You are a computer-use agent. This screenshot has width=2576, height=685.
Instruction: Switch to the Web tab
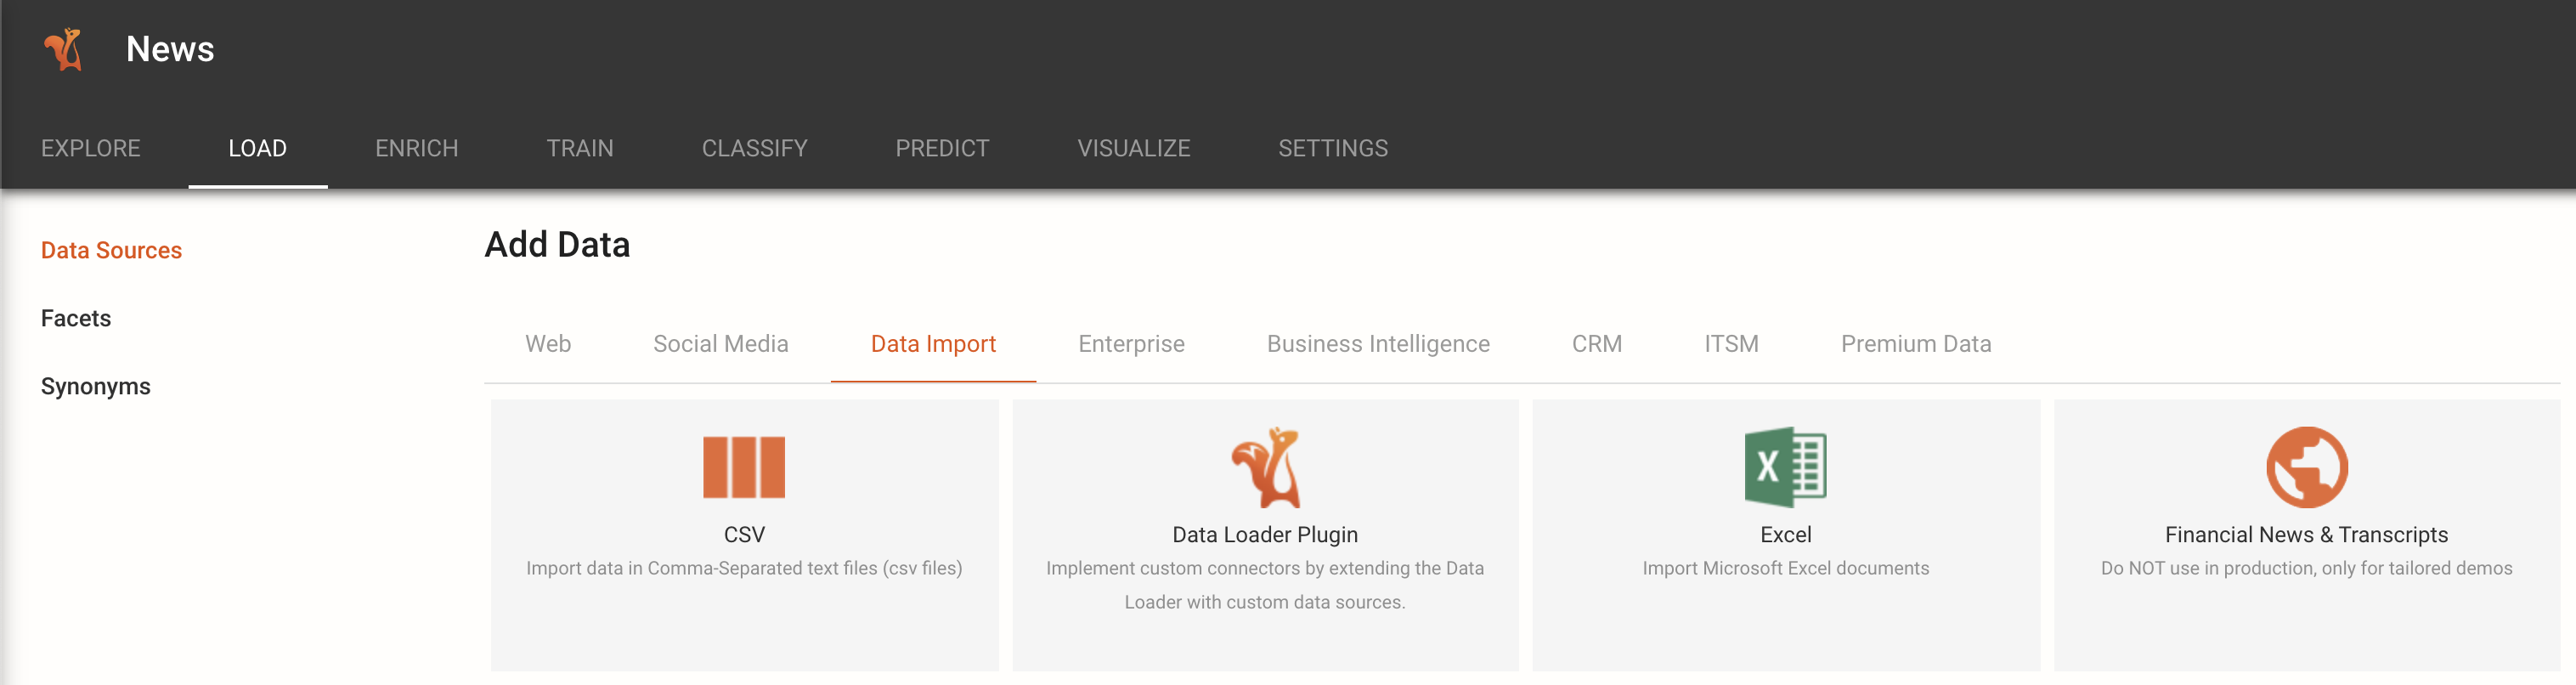click(548, 344)
